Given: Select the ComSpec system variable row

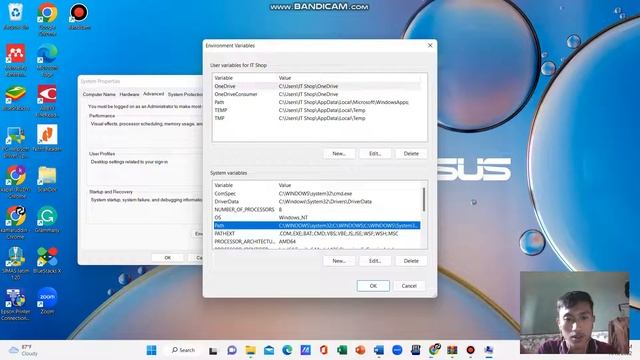Looking at the screenshot, I should coord(317,193).
